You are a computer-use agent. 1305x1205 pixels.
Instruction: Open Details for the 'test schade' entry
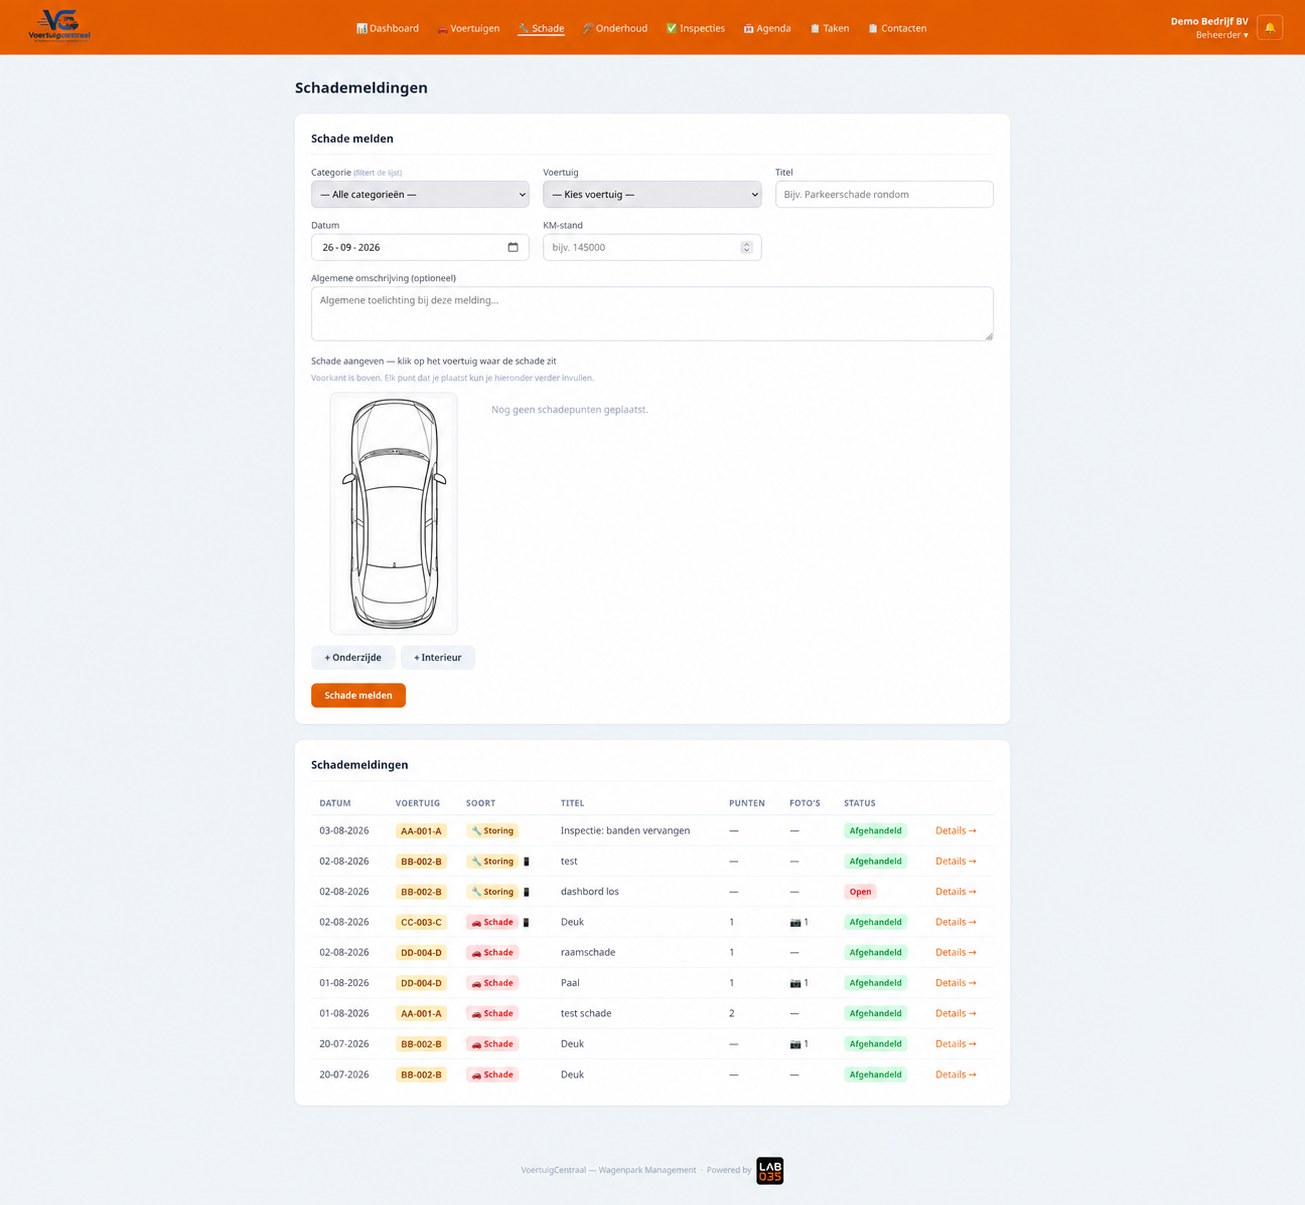[956, 1014]
